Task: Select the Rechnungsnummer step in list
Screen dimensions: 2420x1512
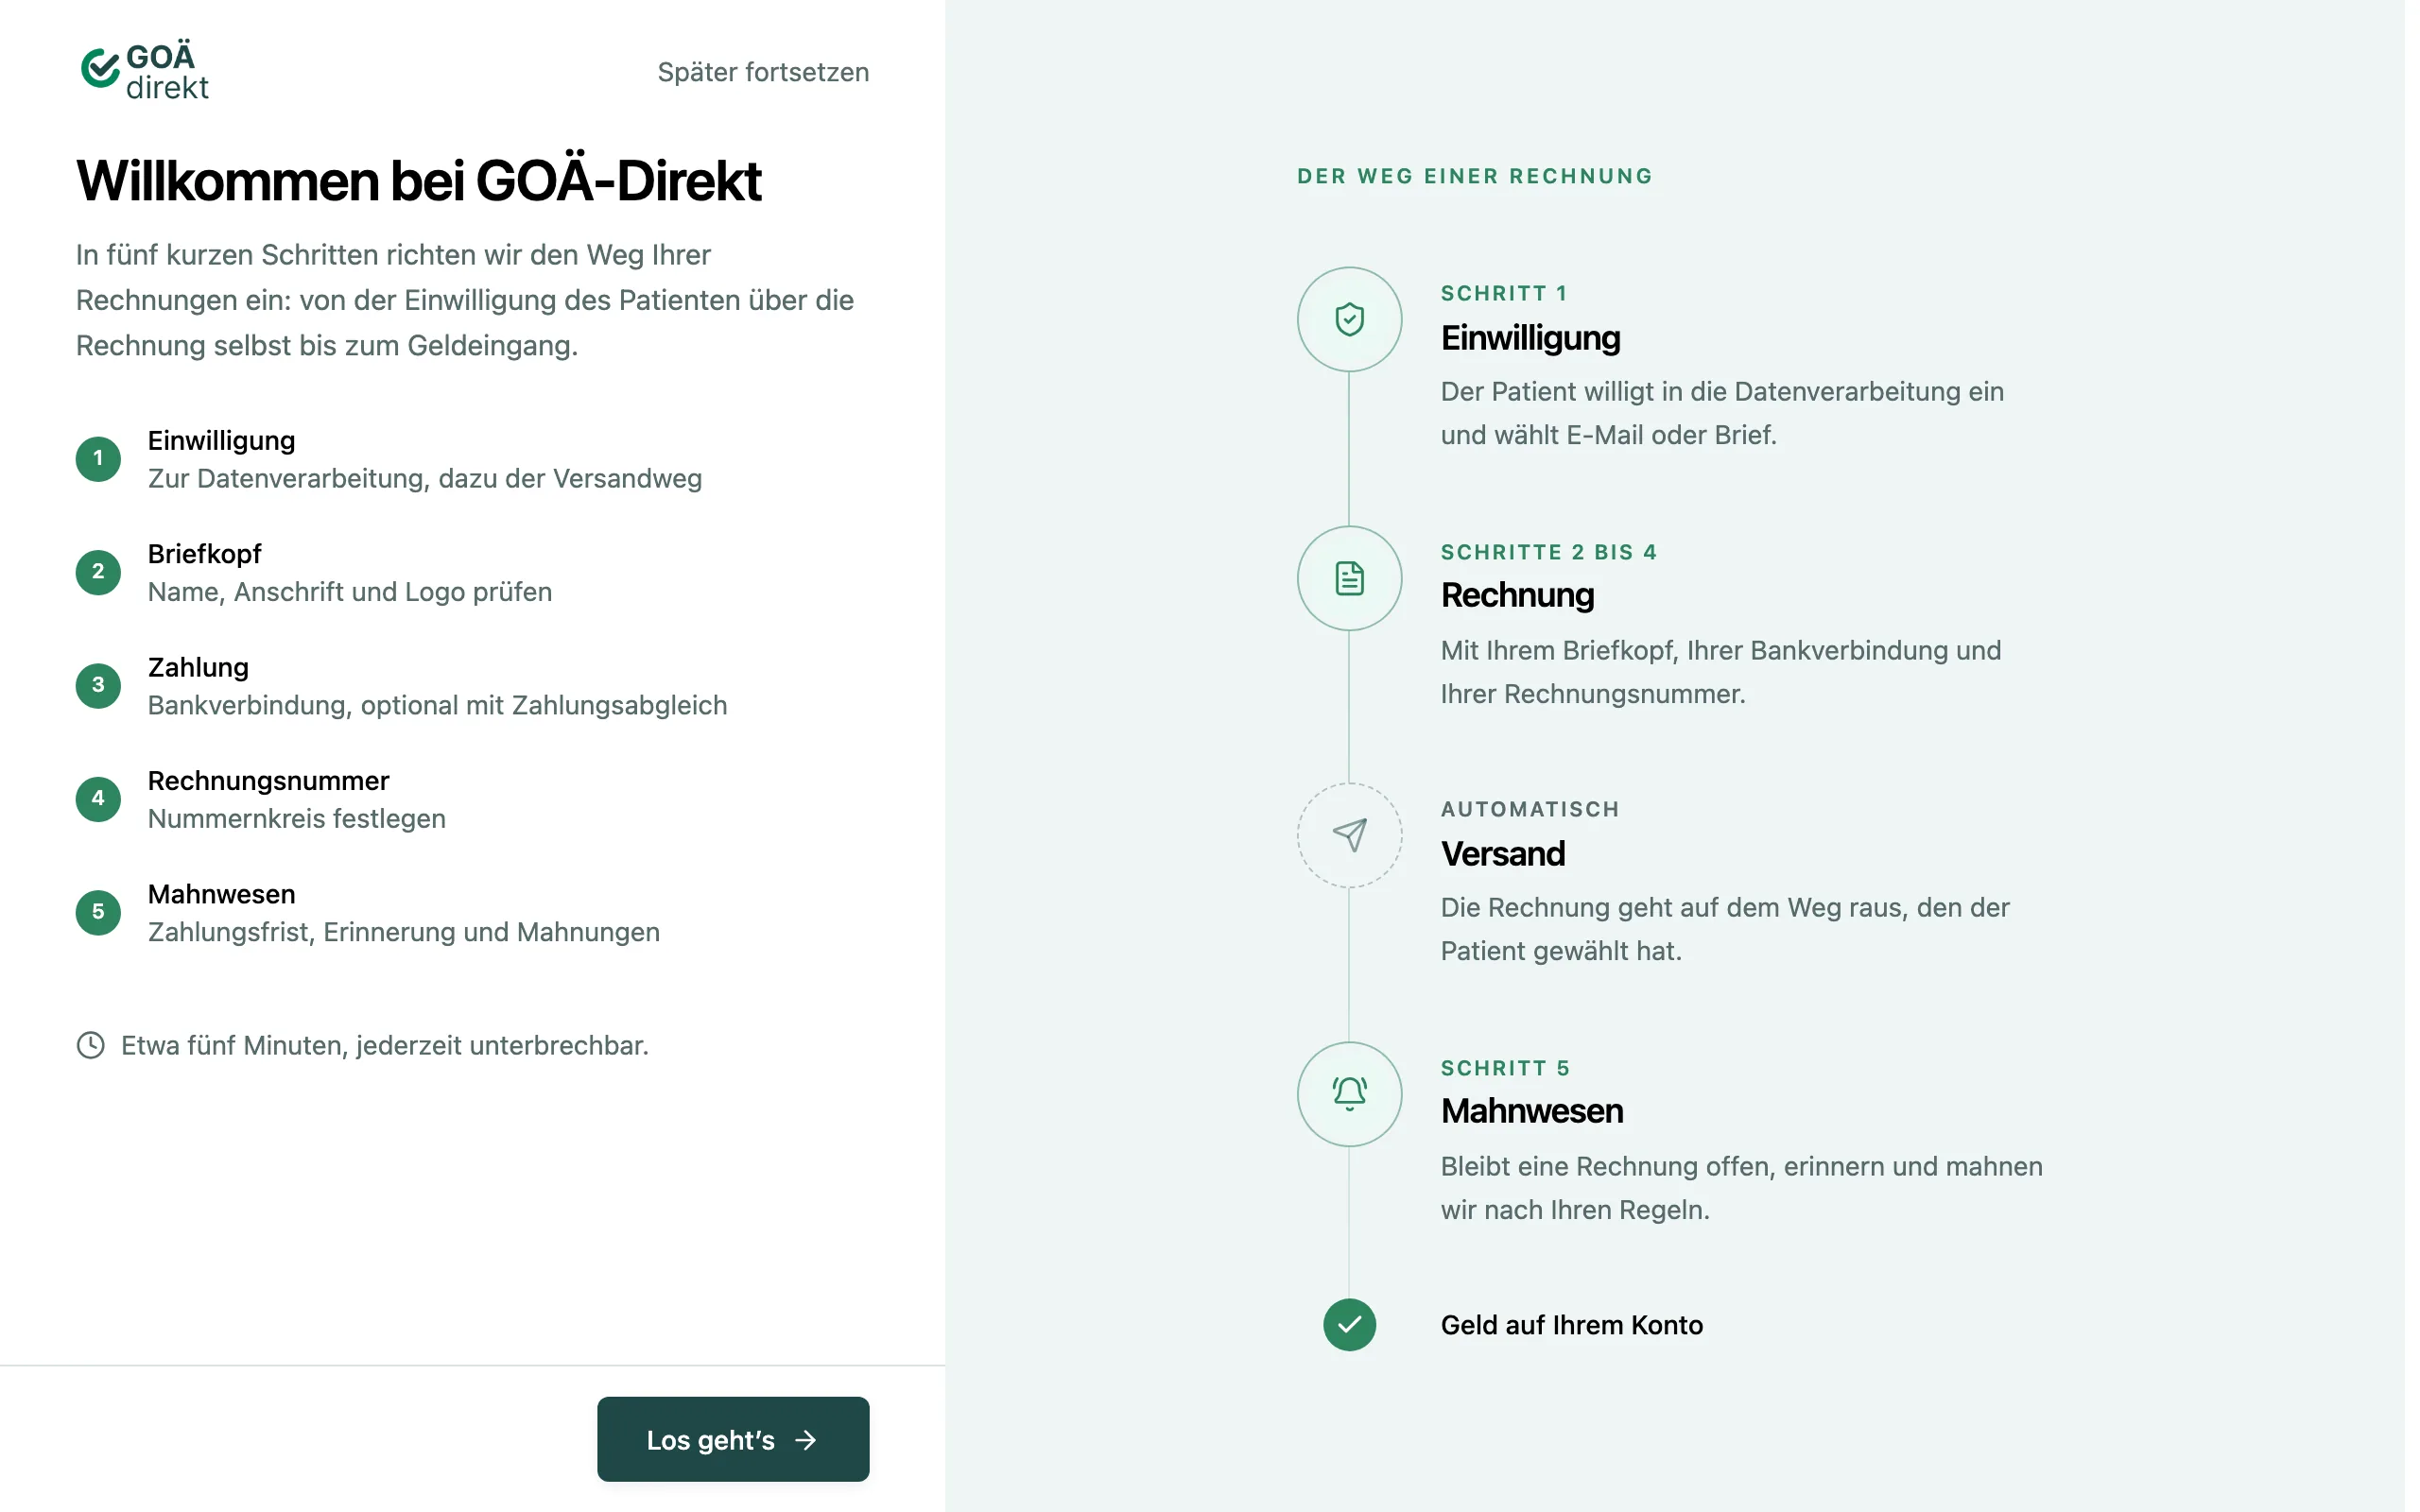Action: (261, 799)
